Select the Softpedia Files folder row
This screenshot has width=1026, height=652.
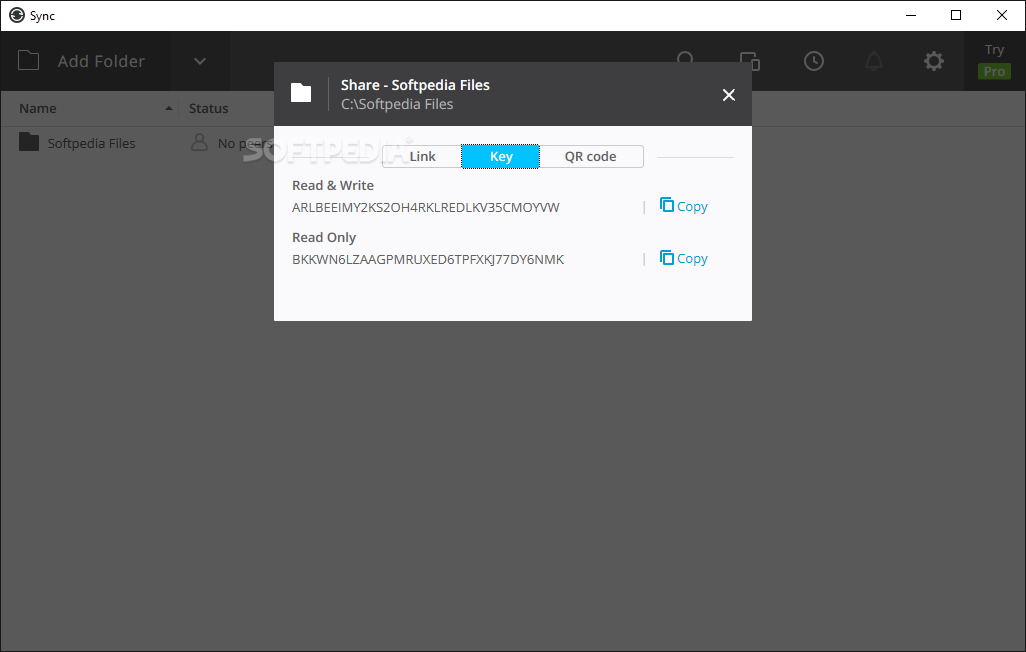137,143
